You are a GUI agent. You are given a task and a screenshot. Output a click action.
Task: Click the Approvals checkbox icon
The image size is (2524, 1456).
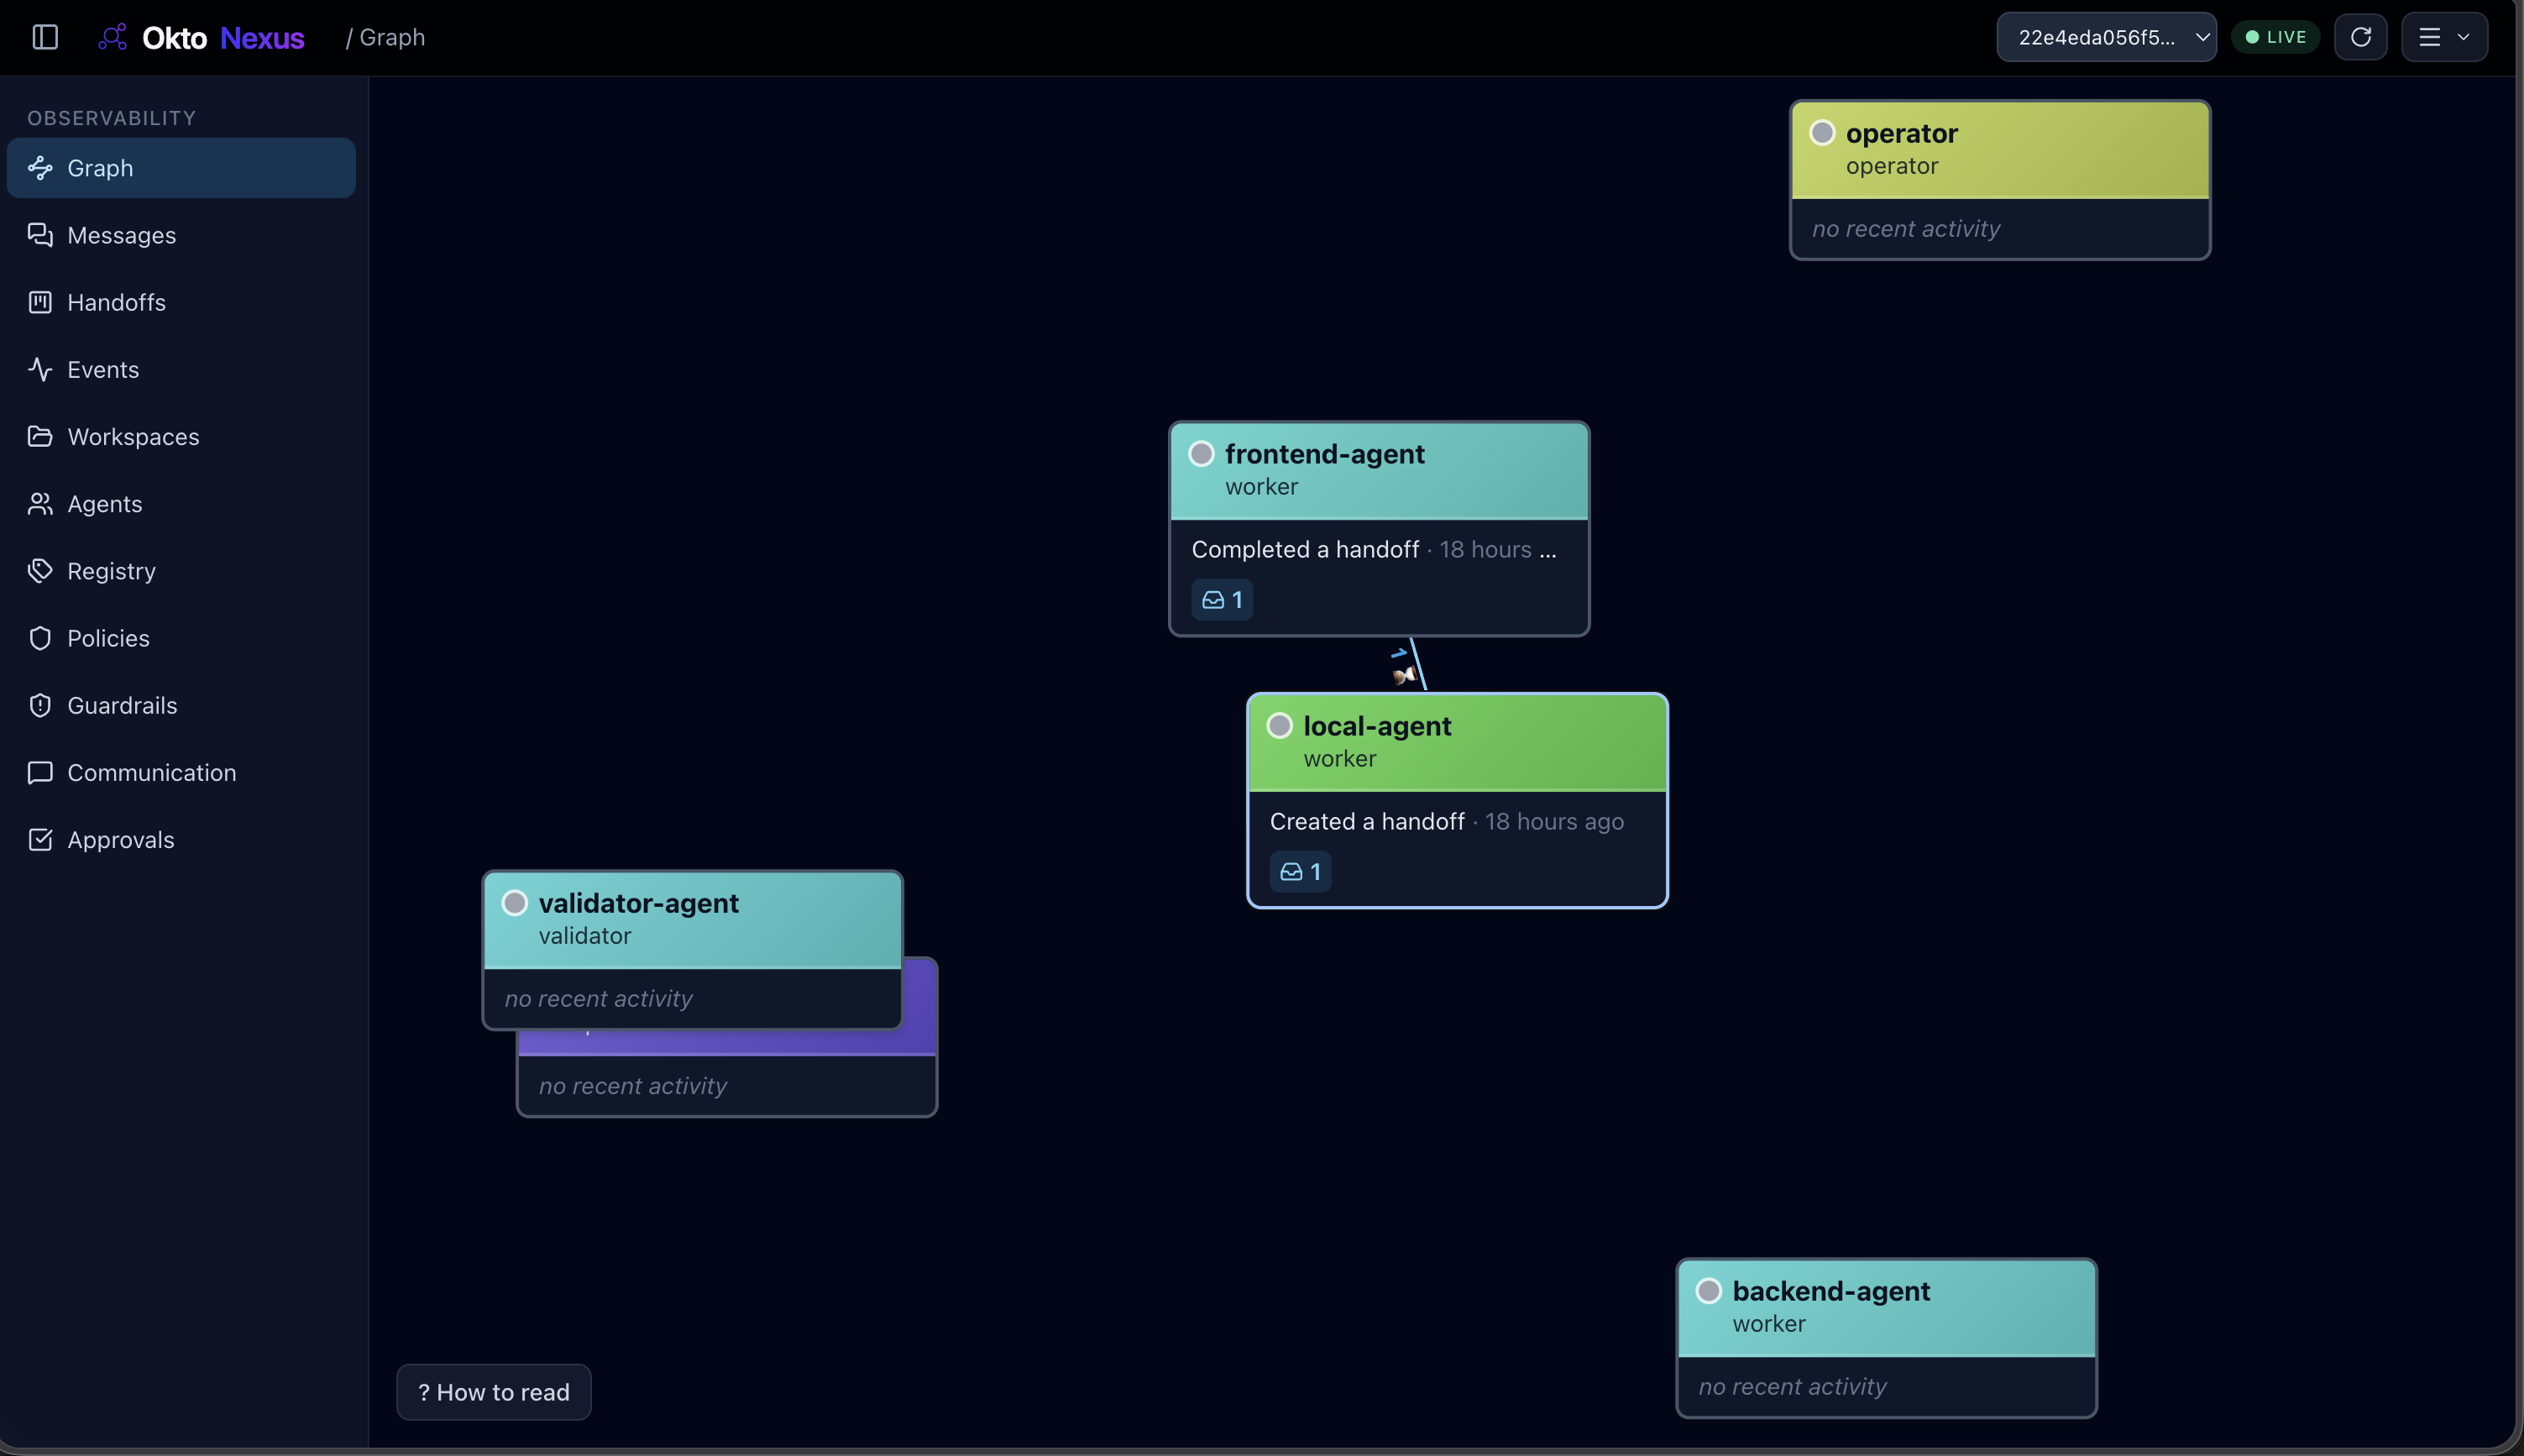(x=40, y=840)
